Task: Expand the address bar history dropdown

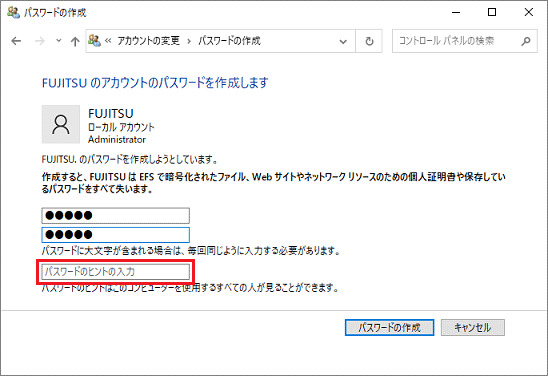Action: (x=343, y=41)
